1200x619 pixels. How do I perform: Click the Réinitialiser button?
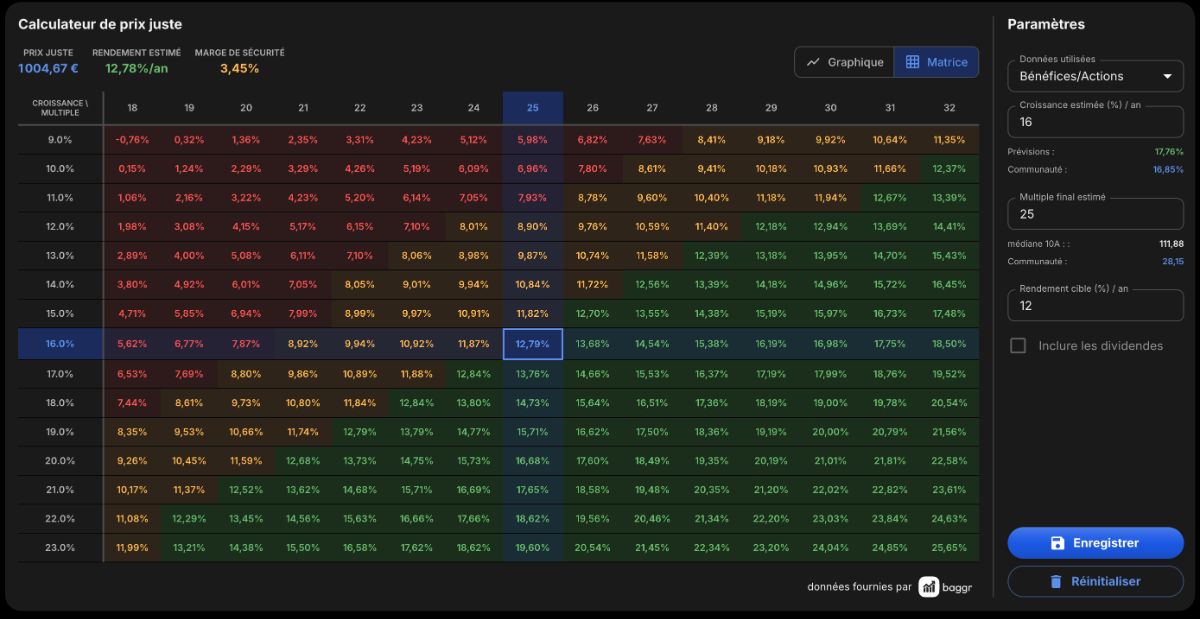(x=1095, y=581)
